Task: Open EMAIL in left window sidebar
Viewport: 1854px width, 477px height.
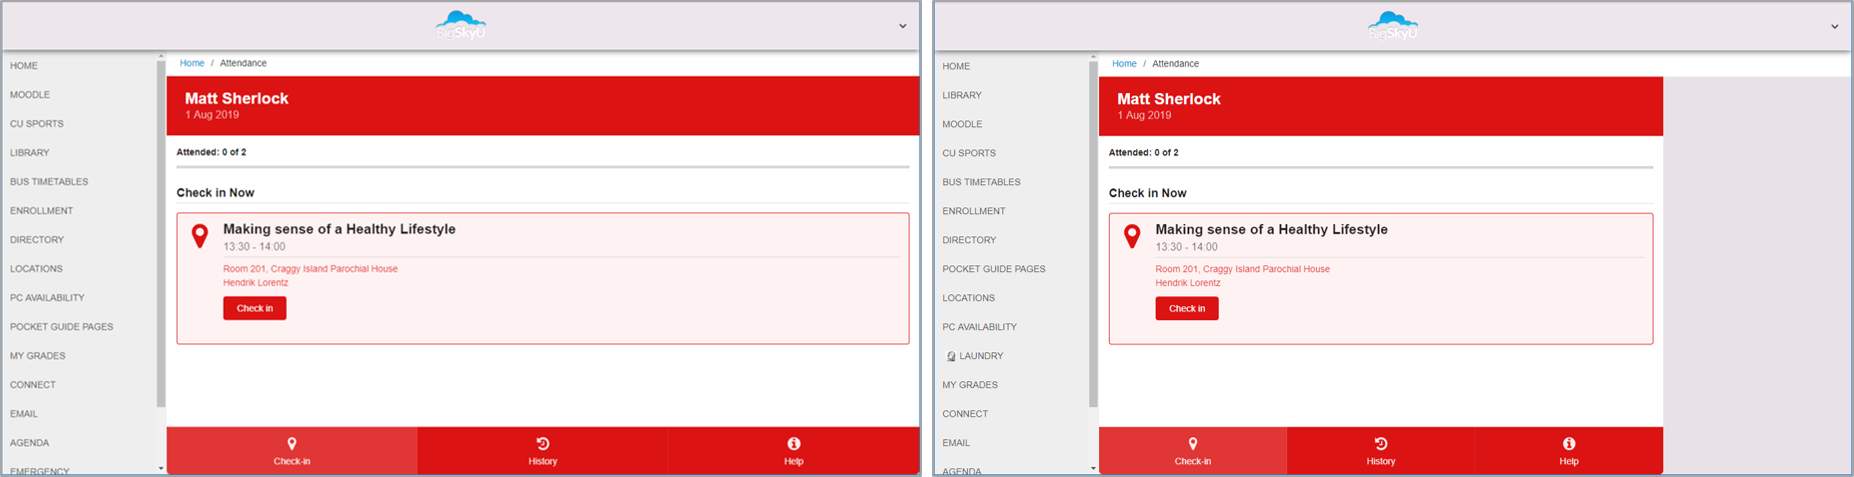Action: [24, 414]
